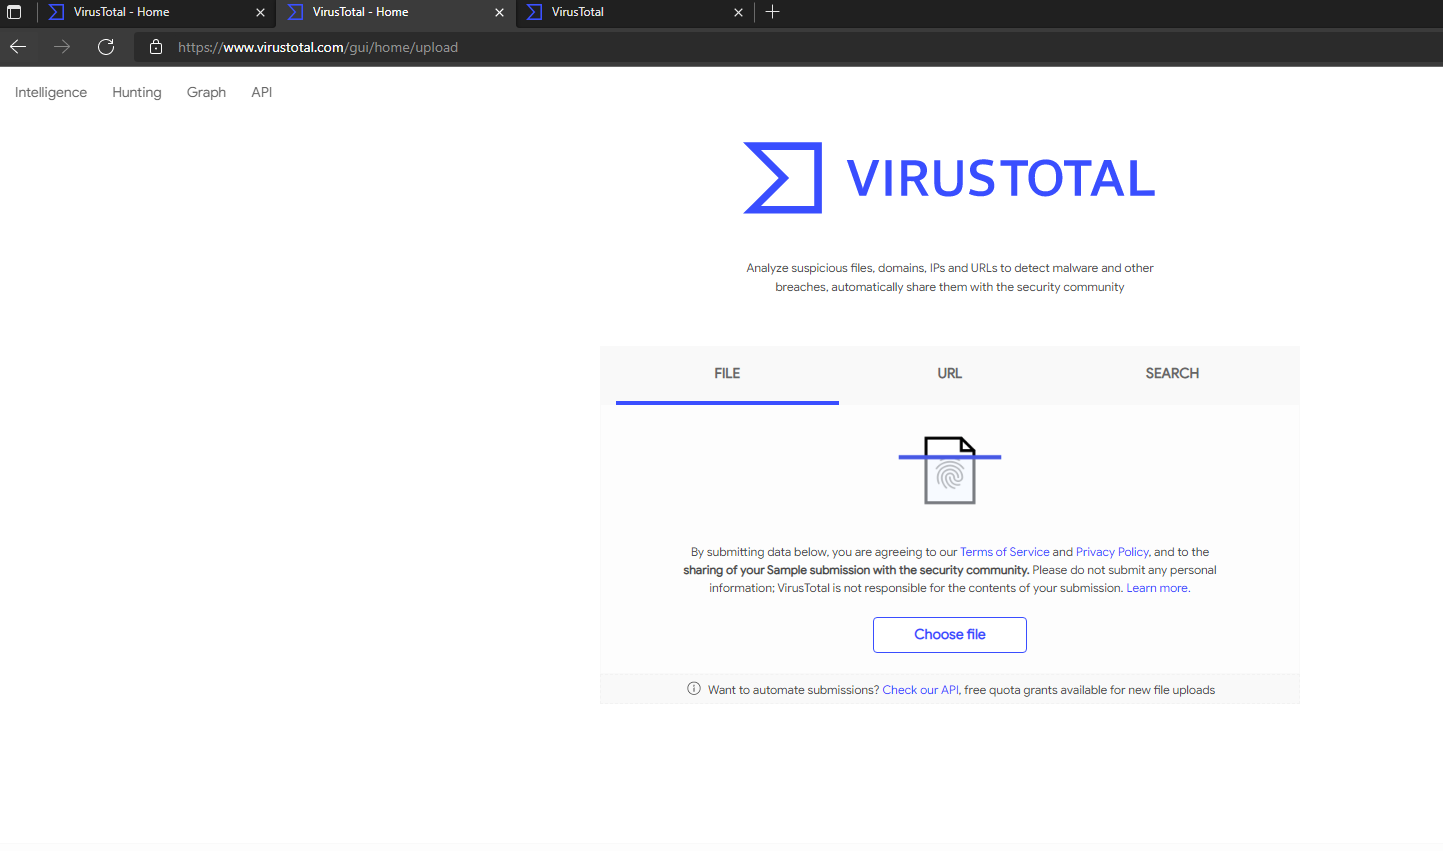The image size is (1443, 851).
Task: Open the Graph menu item
Action: (x=206, y=92)
